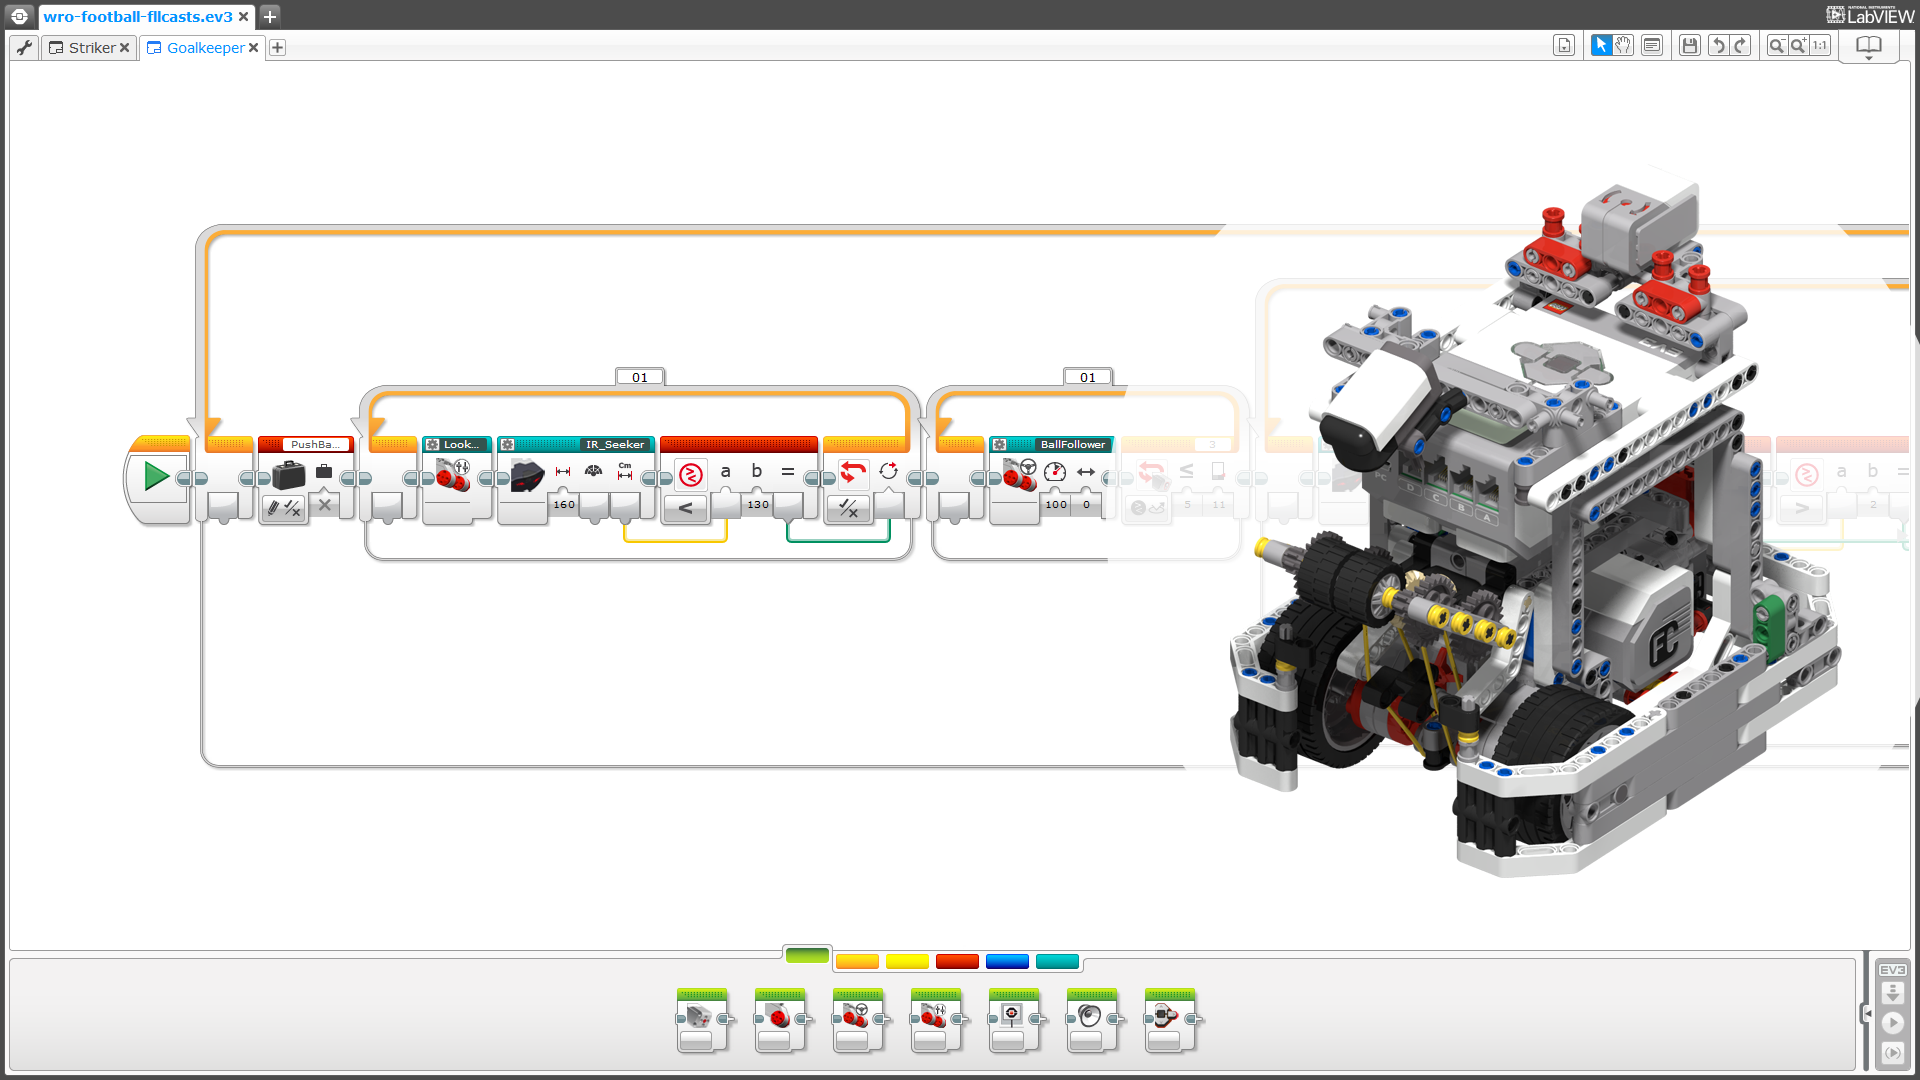
Task: Reset canvas zoom to 1:1
Action: (x=1820, y=44)
